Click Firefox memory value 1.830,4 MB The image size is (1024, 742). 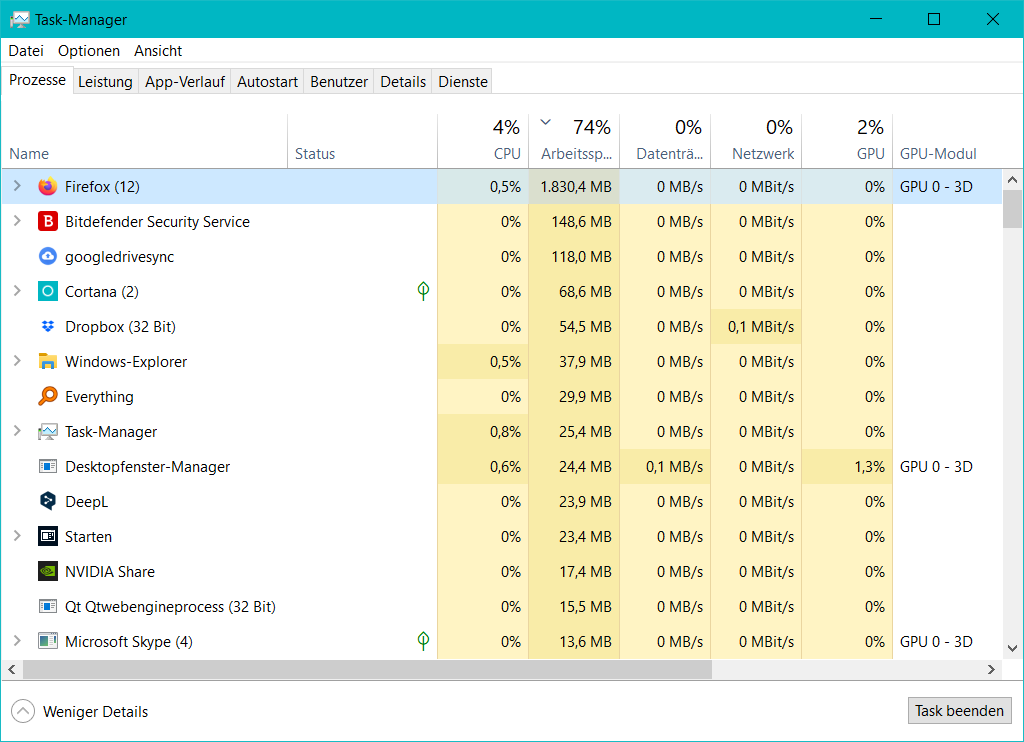pos(576,187)
